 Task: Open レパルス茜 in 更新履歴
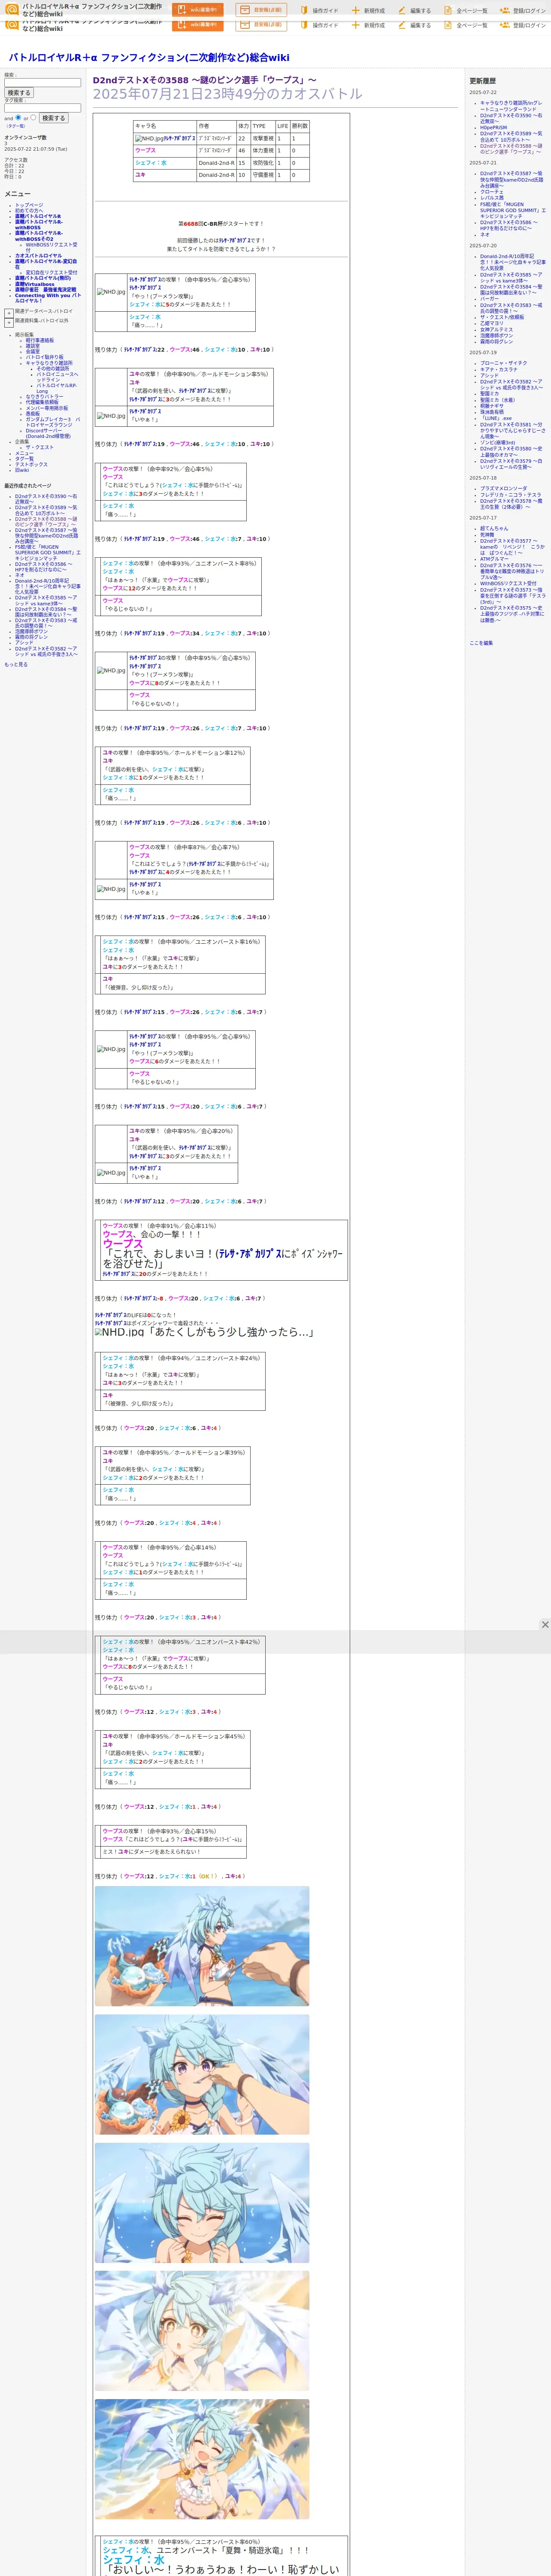[x=492, y=198]
